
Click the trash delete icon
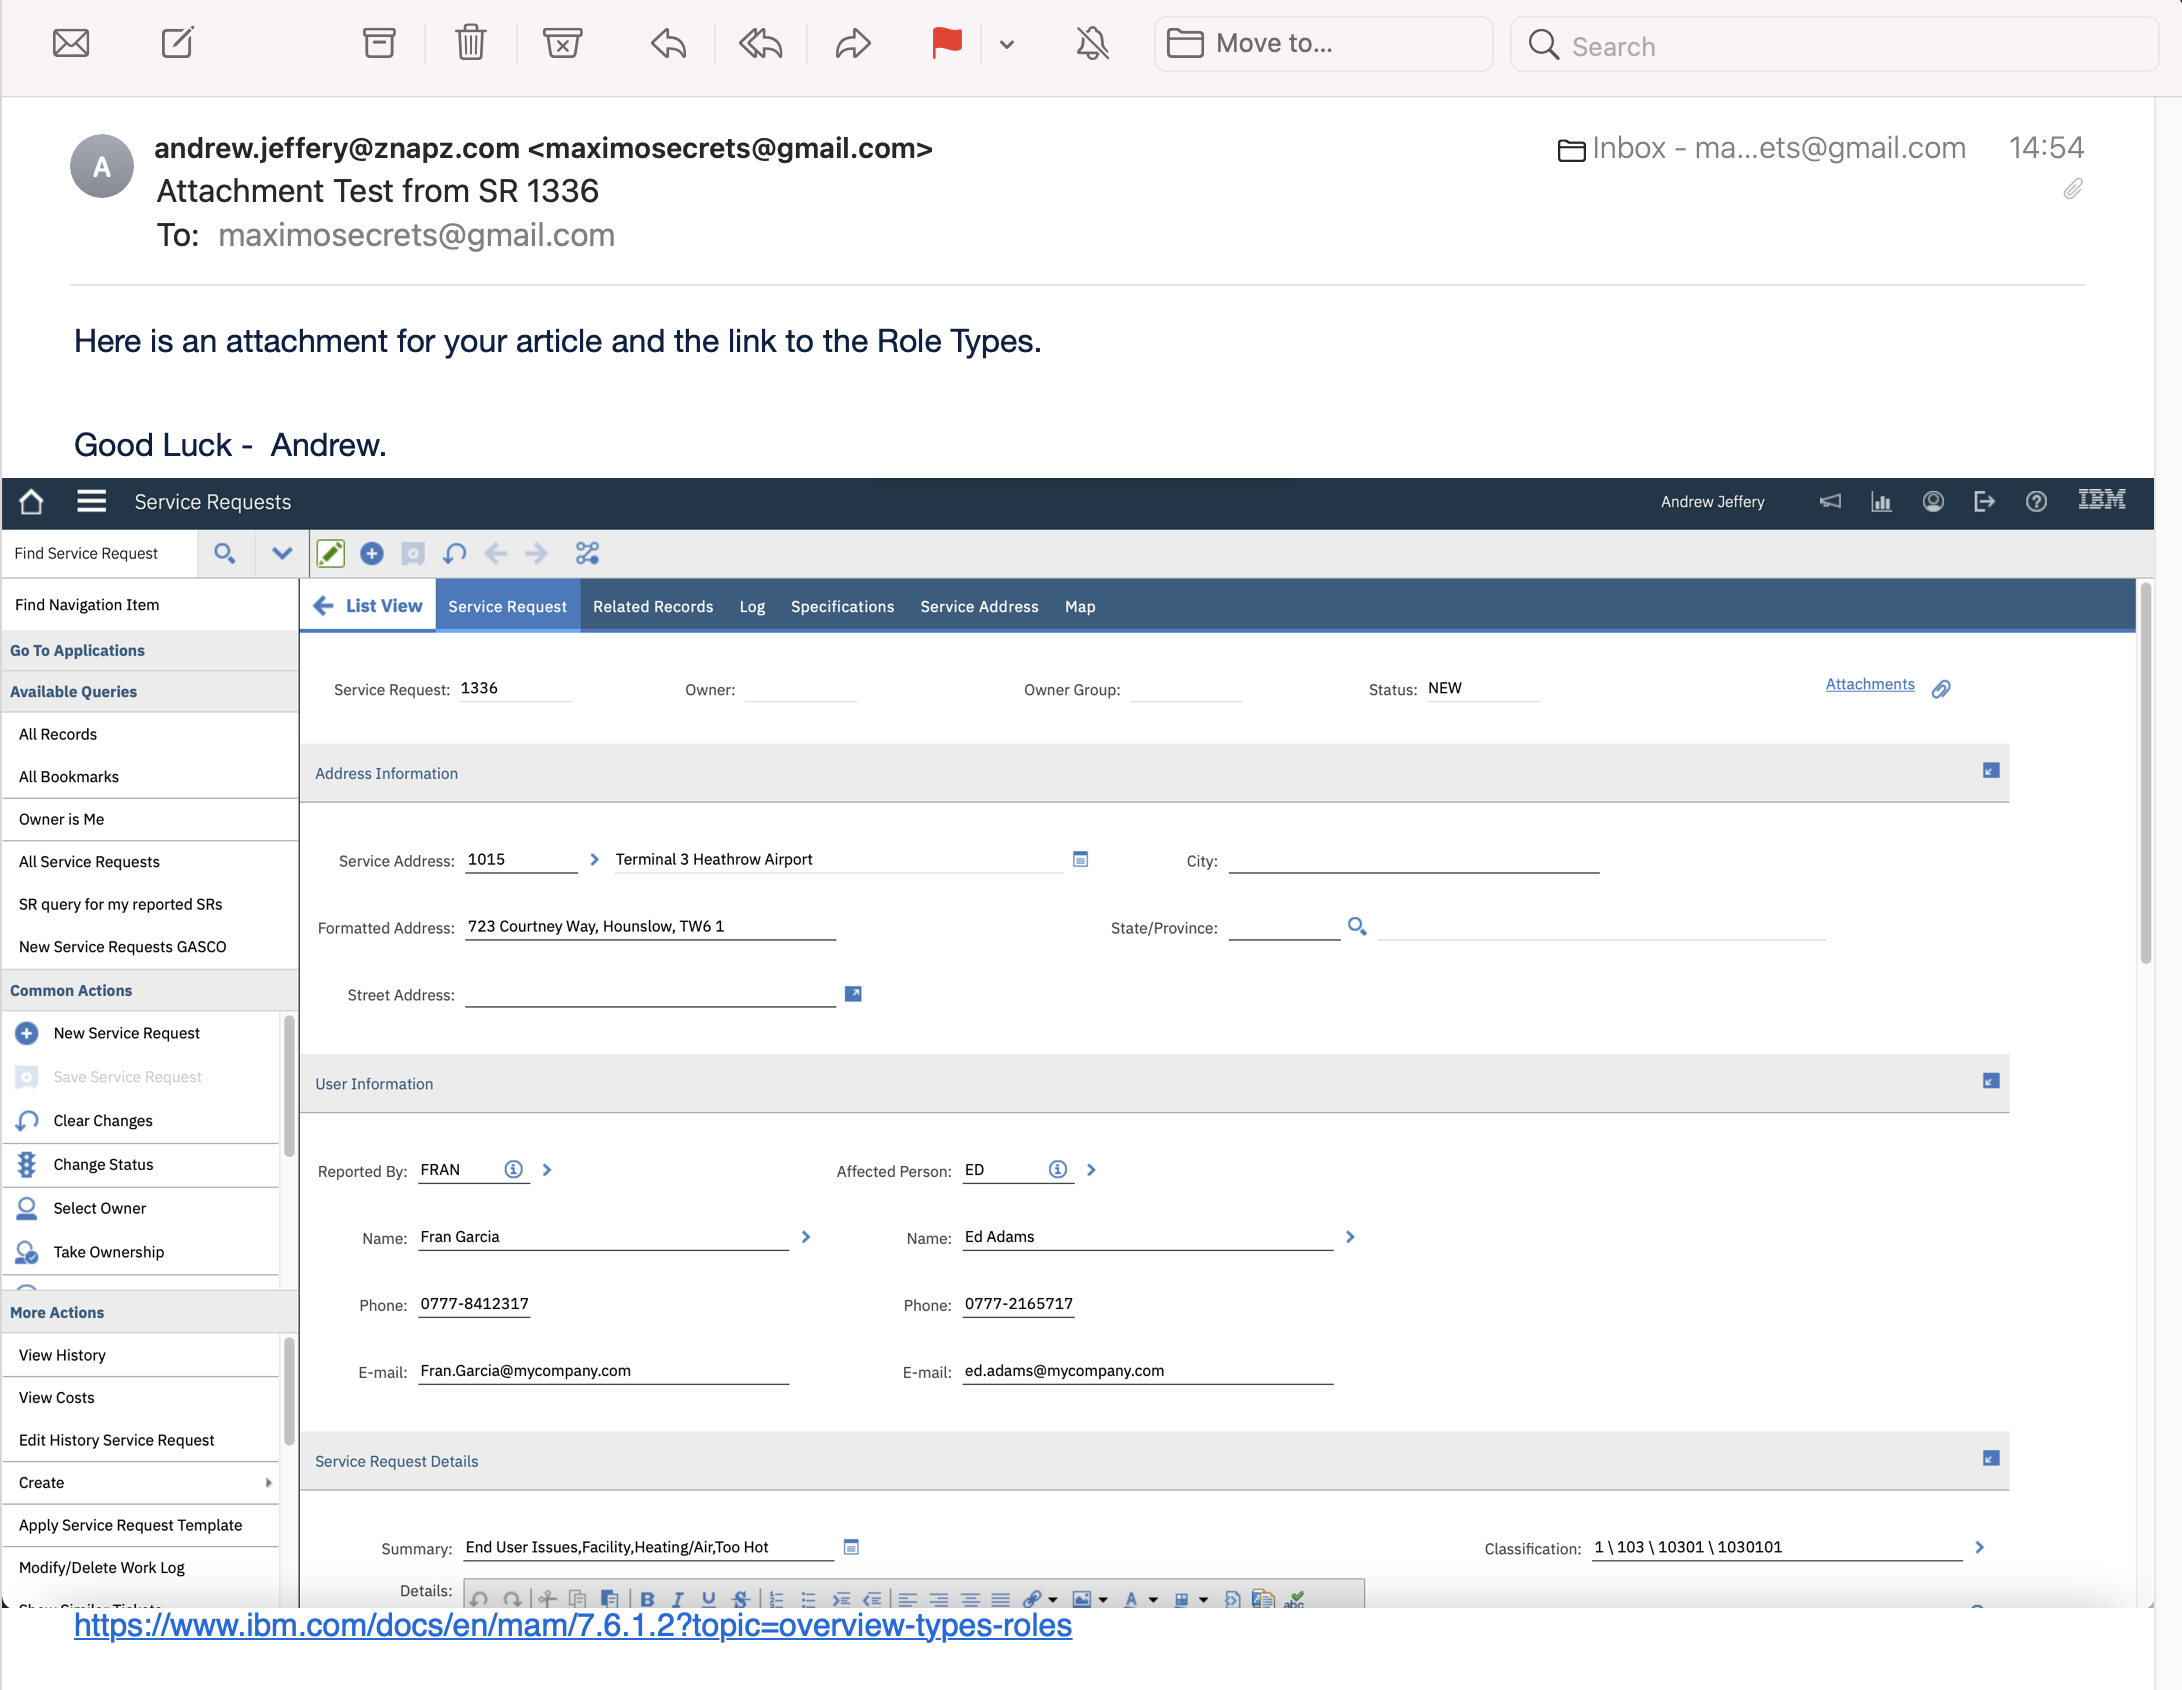click(470, 43)
